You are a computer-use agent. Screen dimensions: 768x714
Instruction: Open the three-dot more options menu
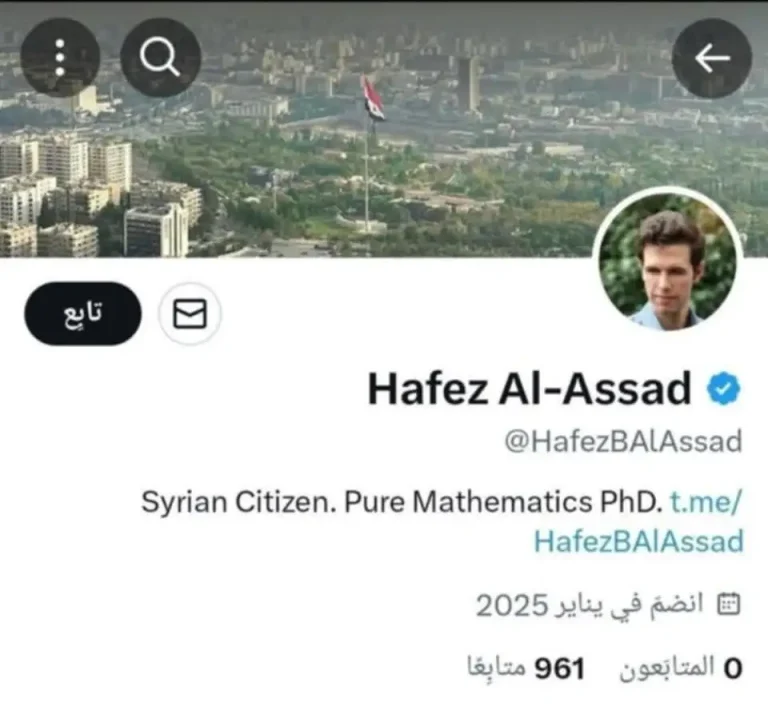pos(60,58)
